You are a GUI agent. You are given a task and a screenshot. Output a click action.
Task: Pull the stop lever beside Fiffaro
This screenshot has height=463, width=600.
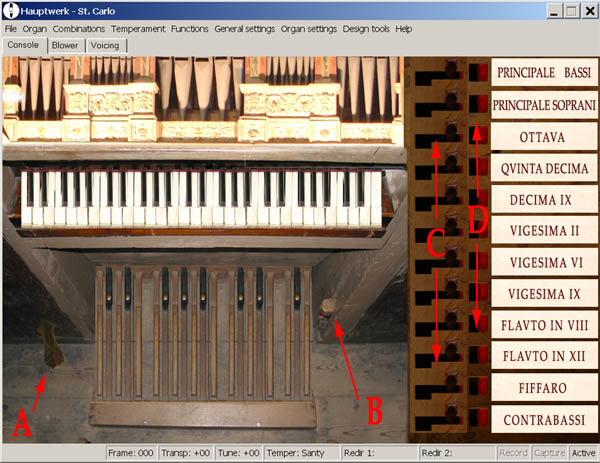click(438, 388)
